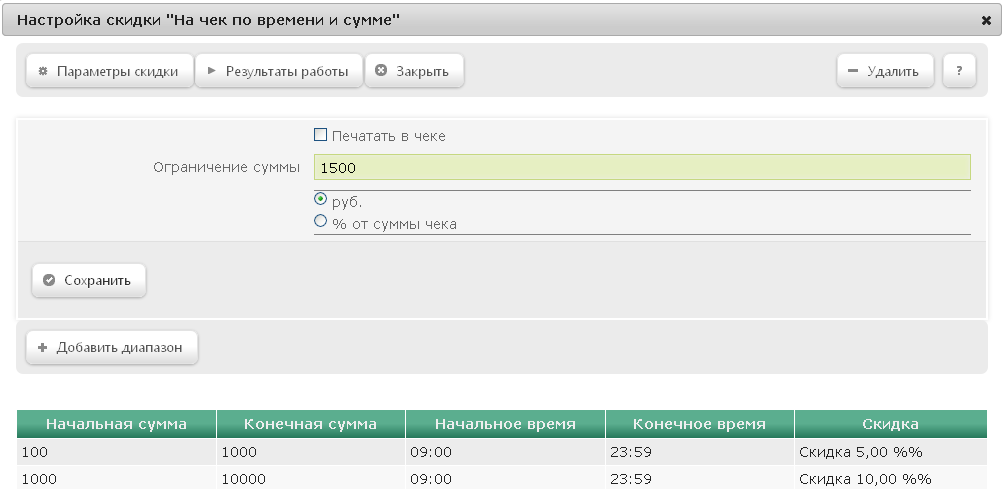This screenshot has width=1002, height=489.
Task: Click gear icon on Параметры скидки
Action: [43, 71]
